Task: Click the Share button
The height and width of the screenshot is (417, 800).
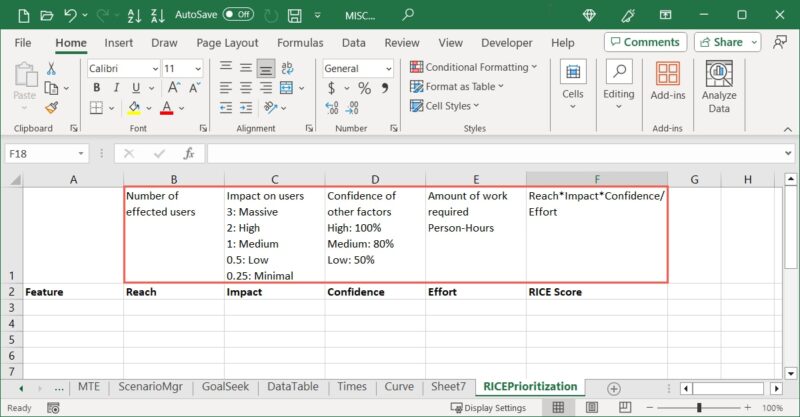Action: point(727,42)
